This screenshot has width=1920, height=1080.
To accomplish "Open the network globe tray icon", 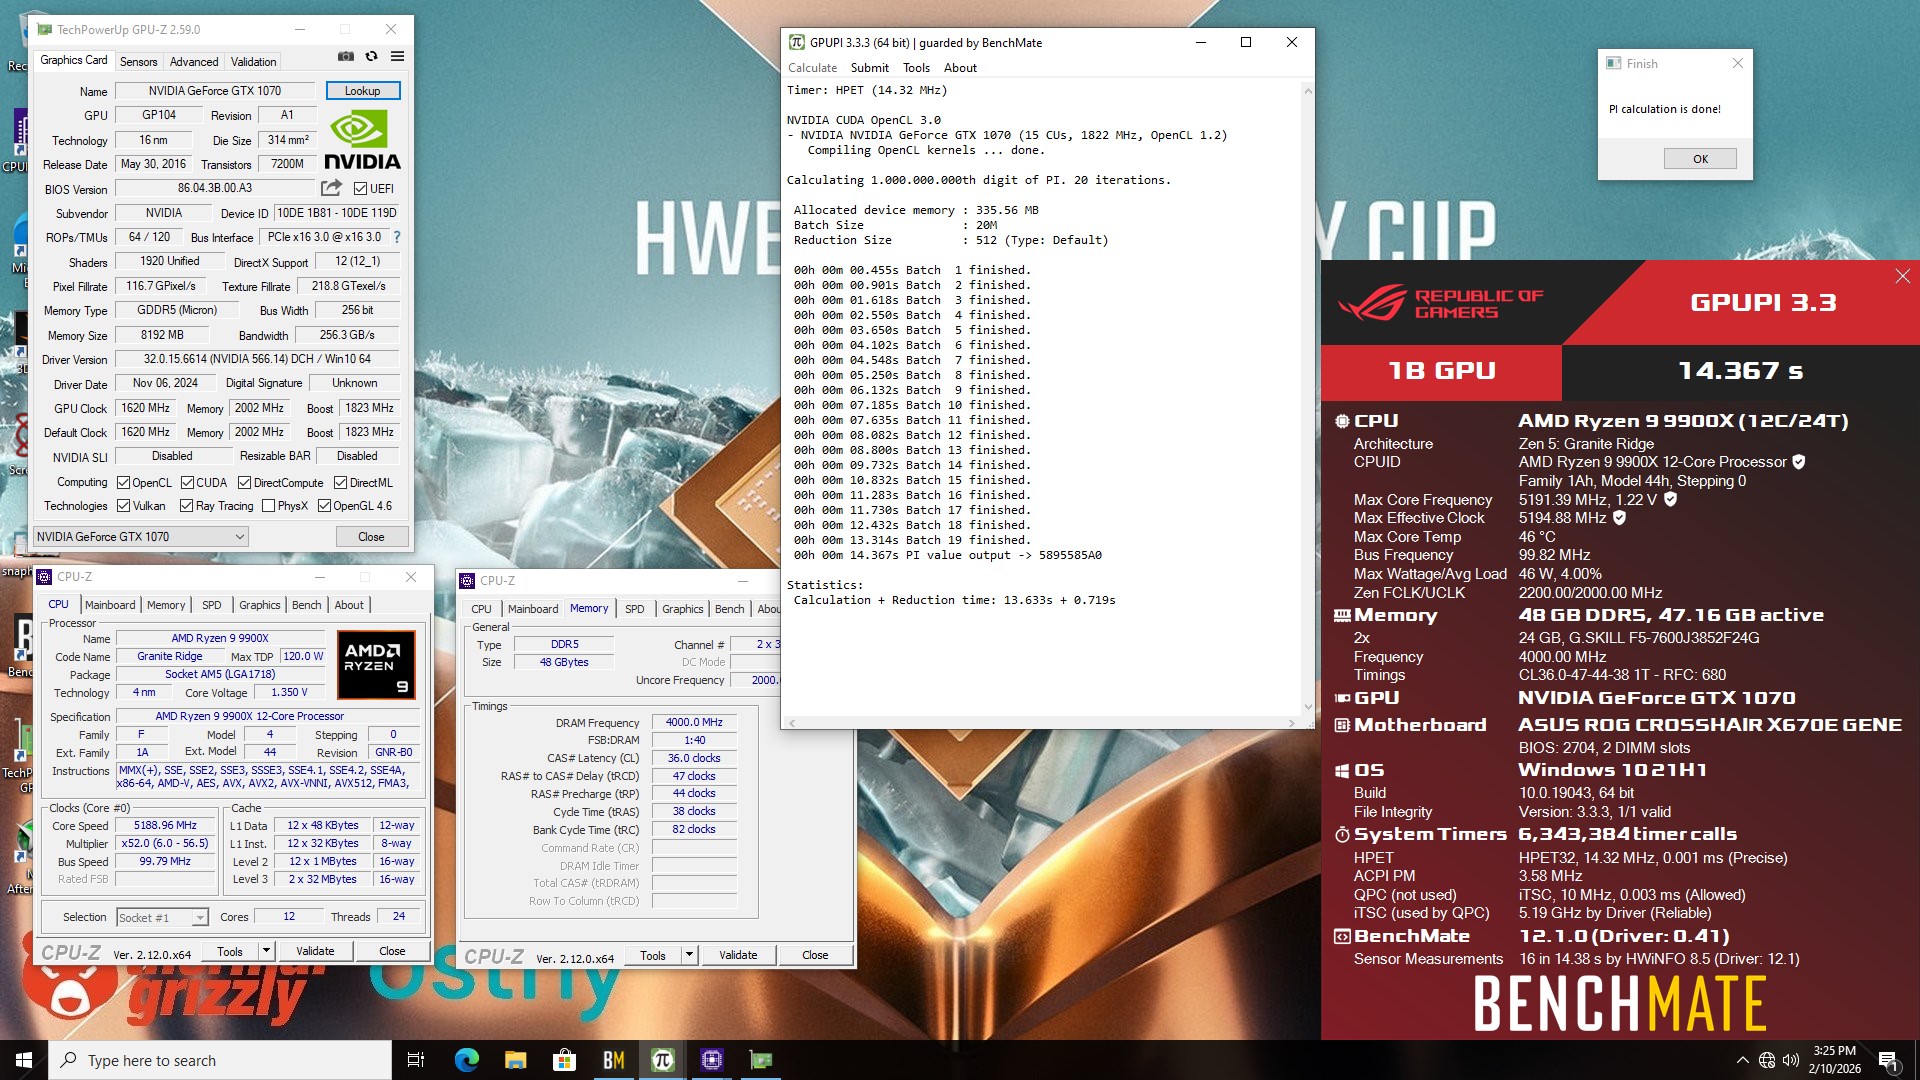I will (1767, 1060).
